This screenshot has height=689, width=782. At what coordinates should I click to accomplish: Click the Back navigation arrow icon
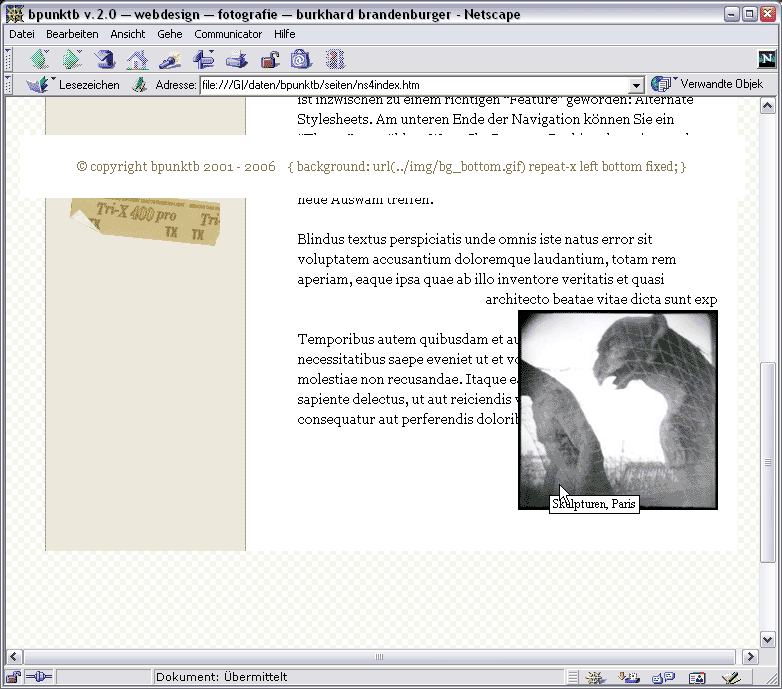(39, 60)
